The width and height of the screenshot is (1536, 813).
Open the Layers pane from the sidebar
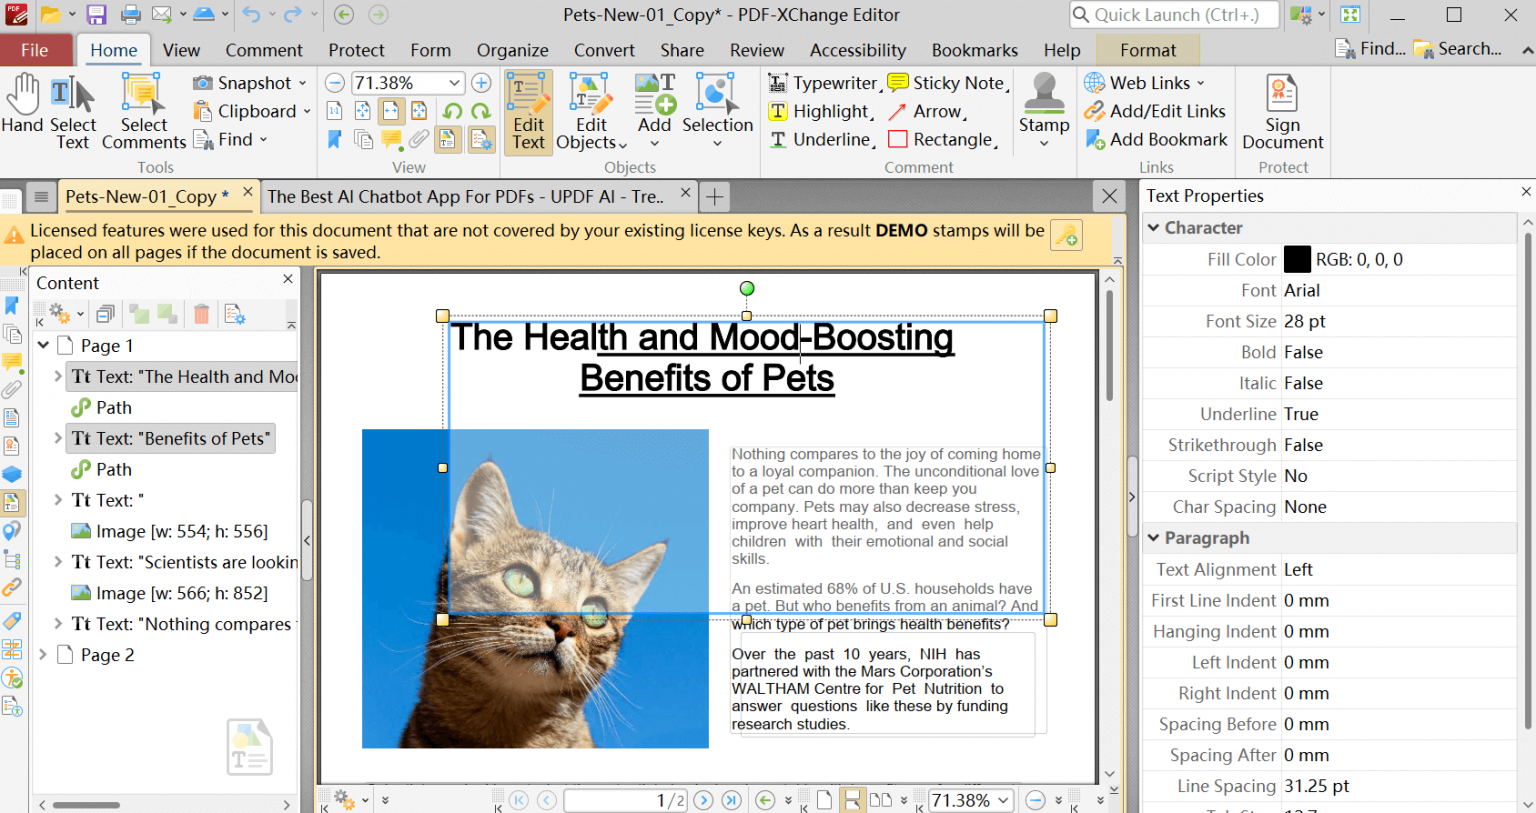pos(12,473)
